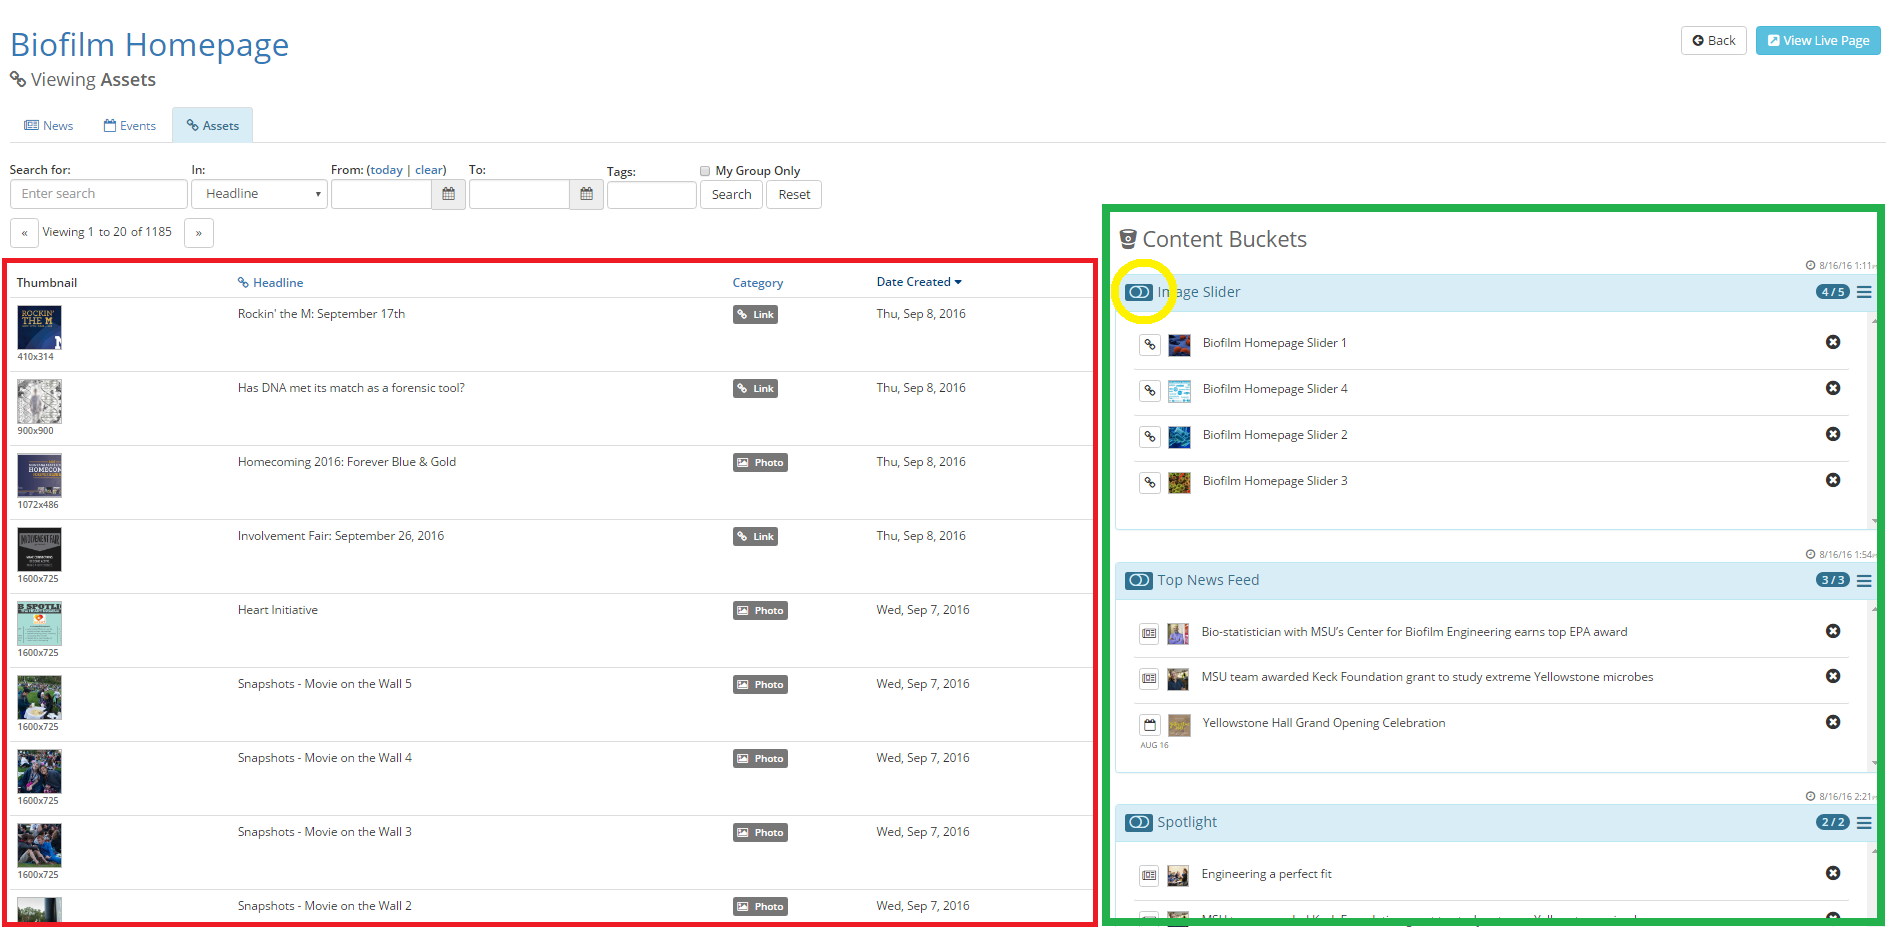The height and width of the screenshot is (927, 1888).
Task: Remove Yellowstone Hall Grand Opening Celebration item
Action: (x=1832, y=722)
